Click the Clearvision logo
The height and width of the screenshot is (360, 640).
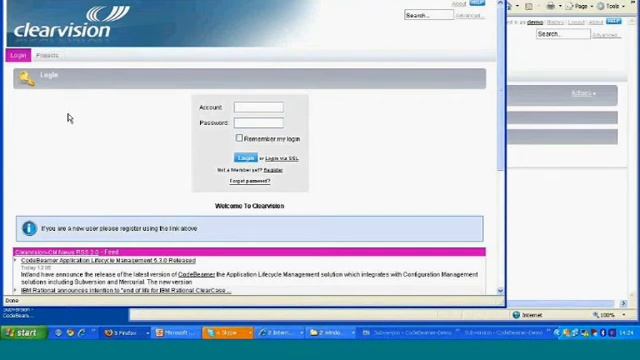72,22
